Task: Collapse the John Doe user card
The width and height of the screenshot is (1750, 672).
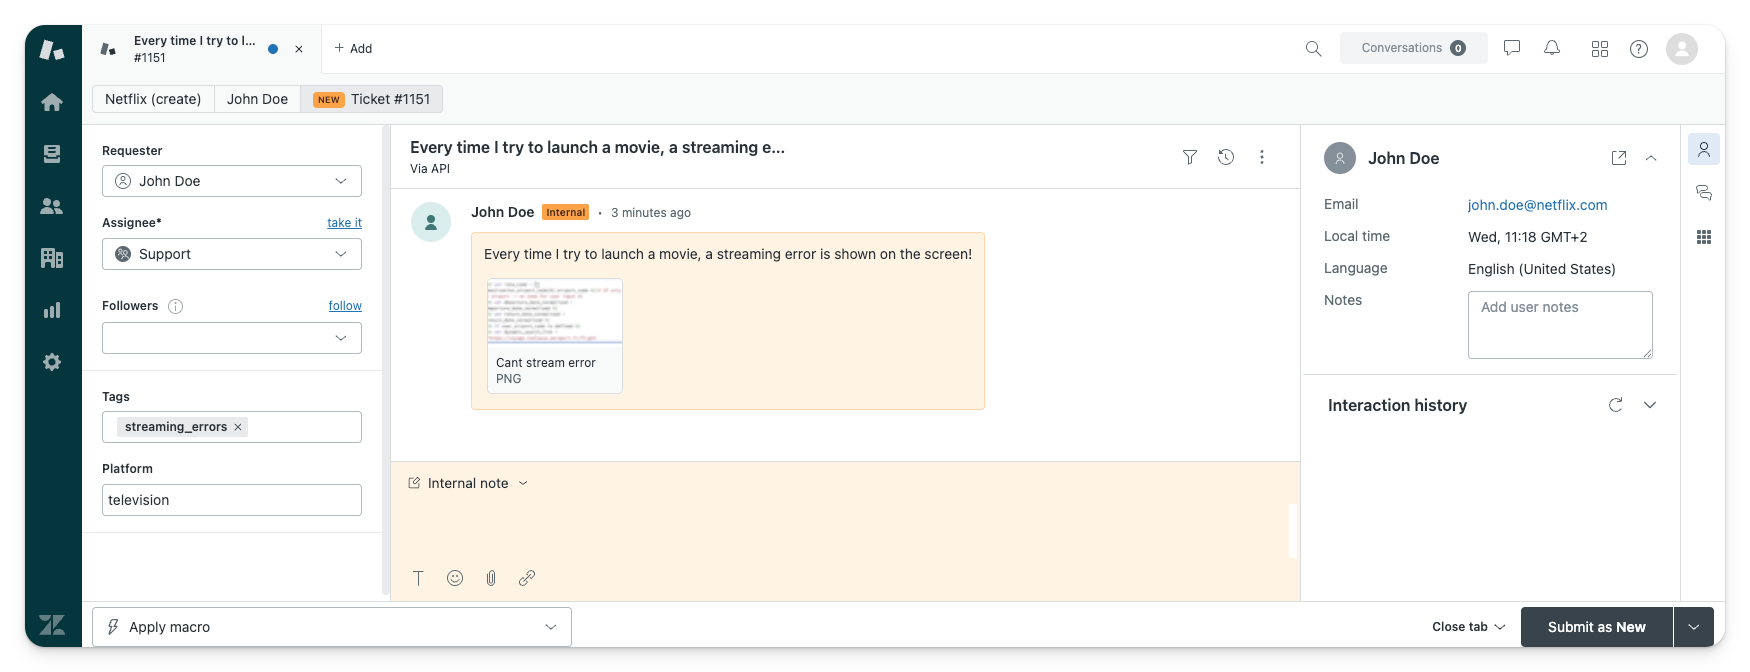Action: click(x=1651, y=158)
